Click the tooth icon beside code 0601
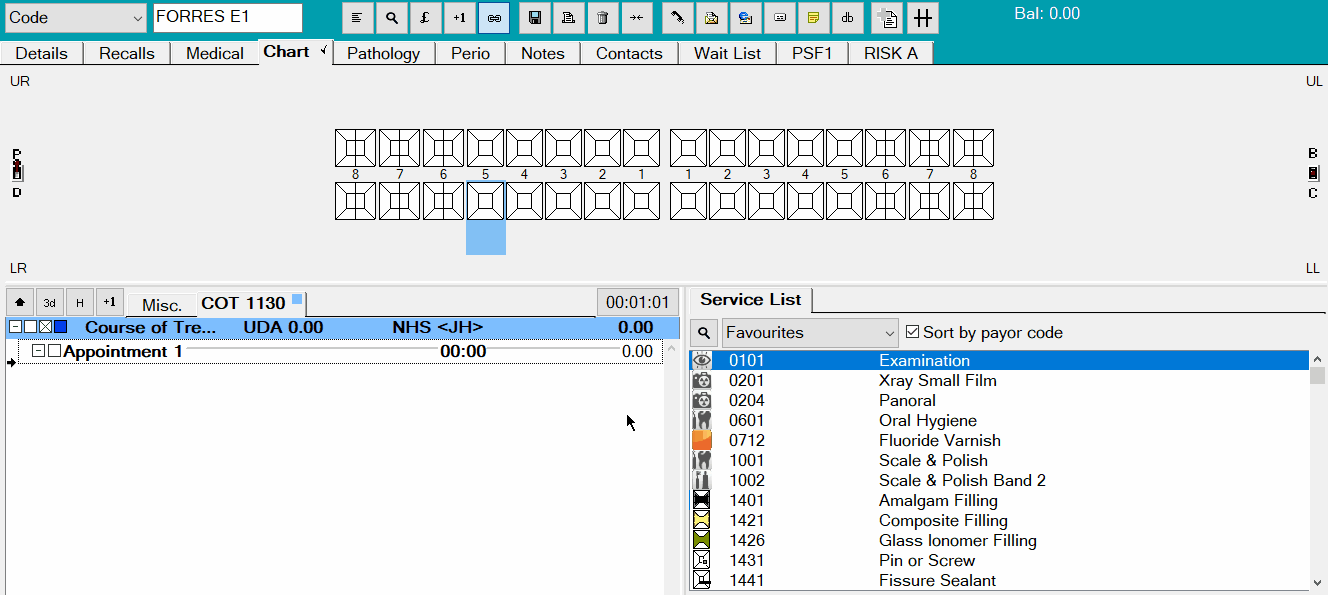The image size is (1328, 595). click(702, 421)
